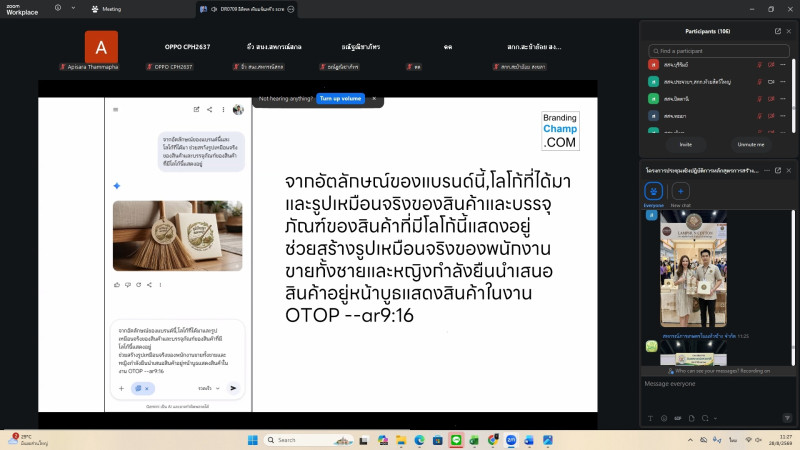Click the Unmute me button
The image size is (800, 450).
coord(751,144)
